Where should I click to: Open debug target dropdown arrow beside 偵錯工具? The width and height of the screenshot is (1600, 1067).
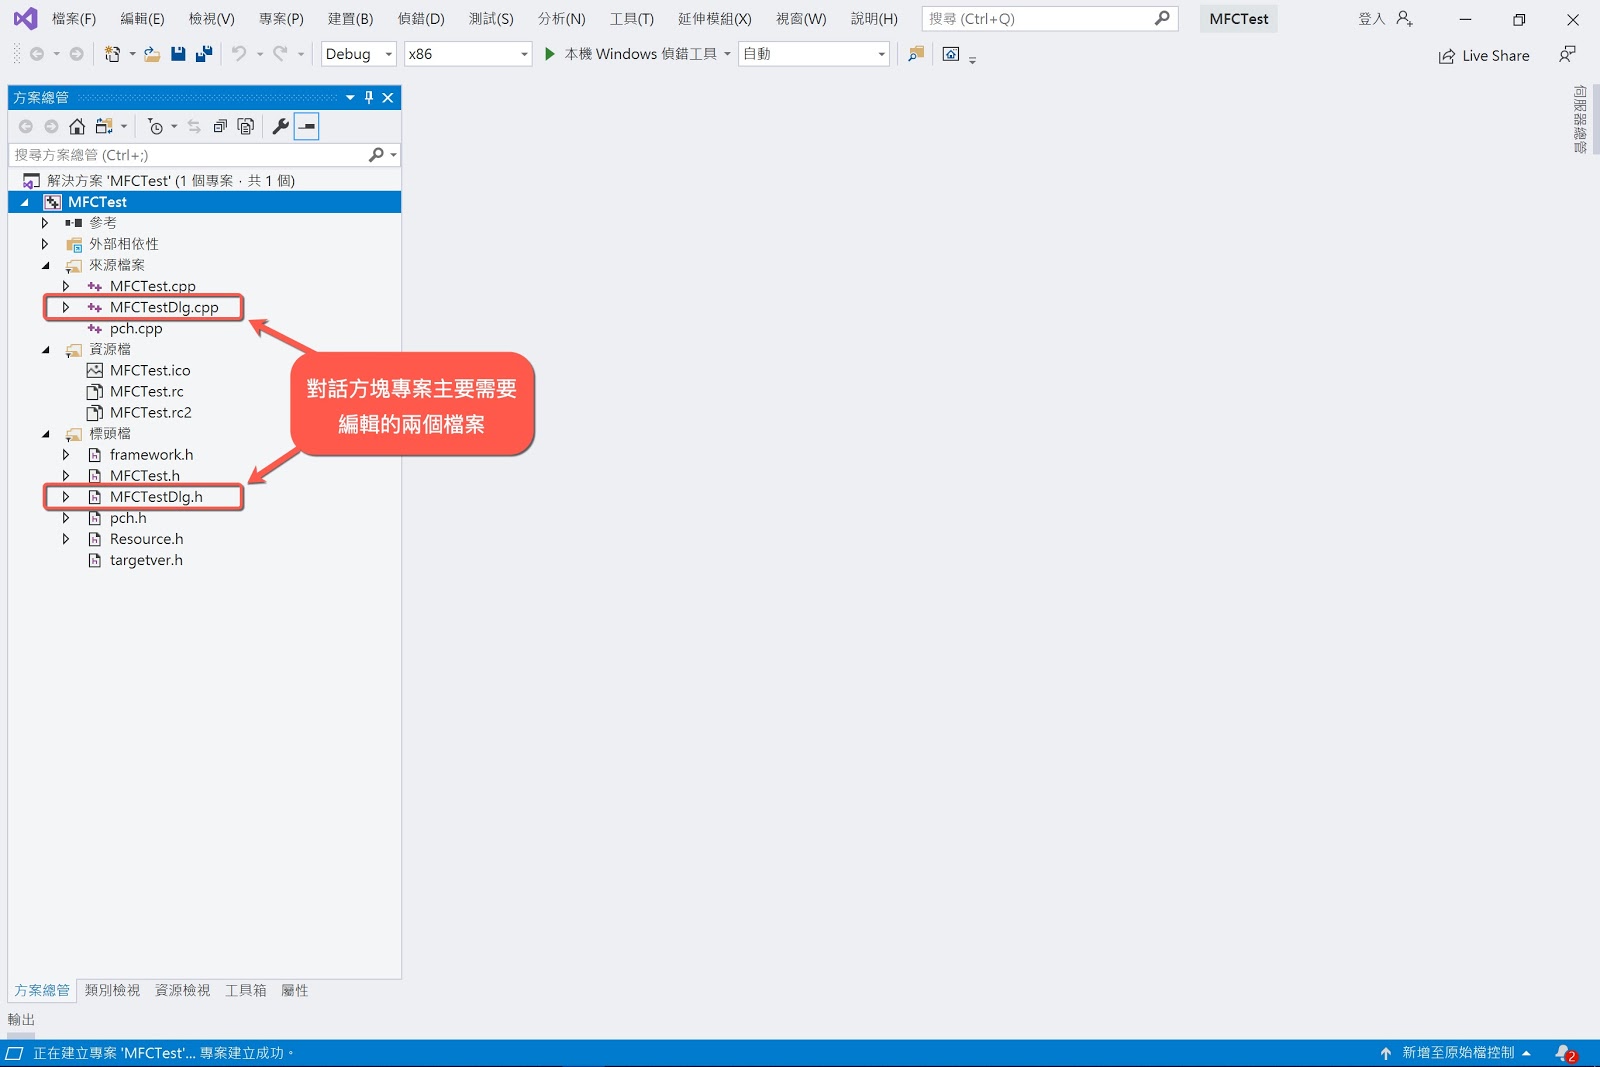click(727, 54)
